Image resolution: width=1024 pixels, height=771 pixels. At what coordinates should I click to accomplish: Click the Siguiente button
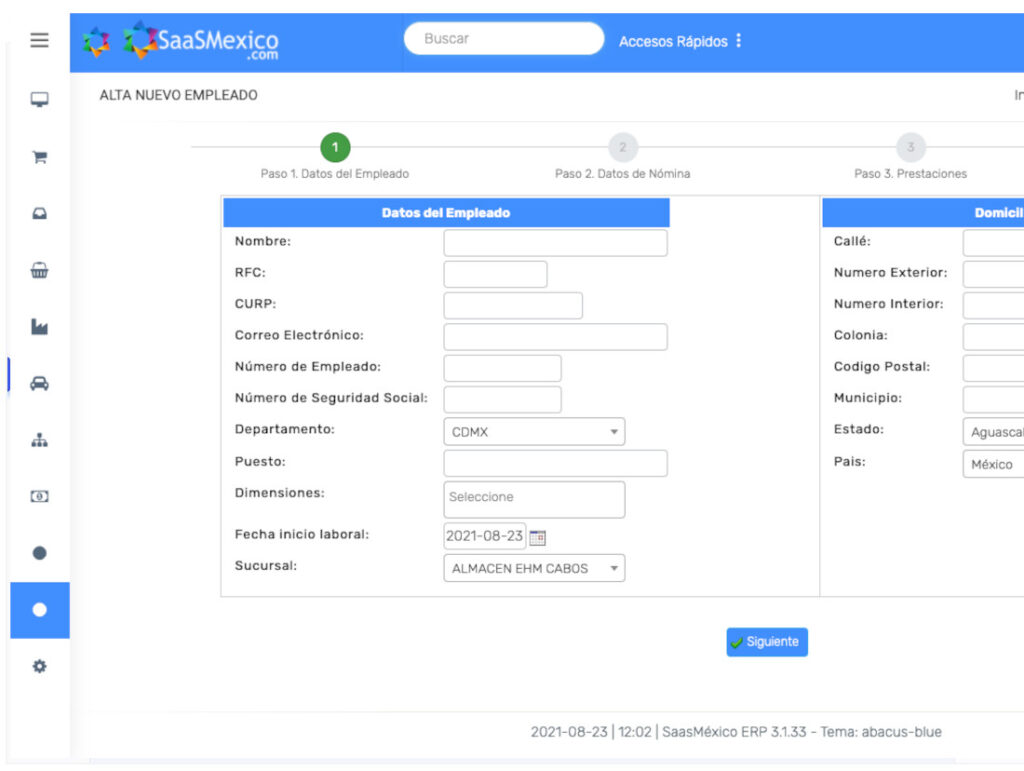(766, 642)
